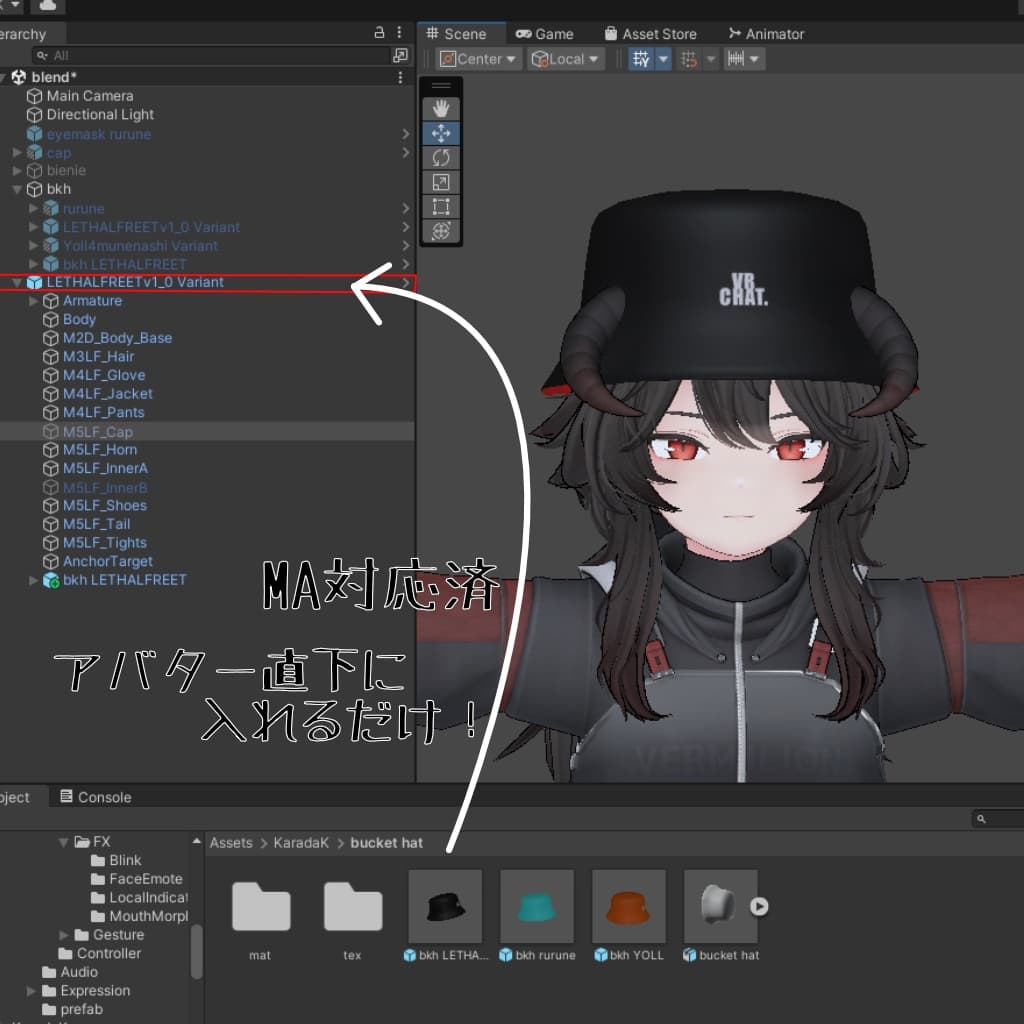Select the combined Transform tool
The width and height of the screenshot is (1024, 1024).
point(441,231)
